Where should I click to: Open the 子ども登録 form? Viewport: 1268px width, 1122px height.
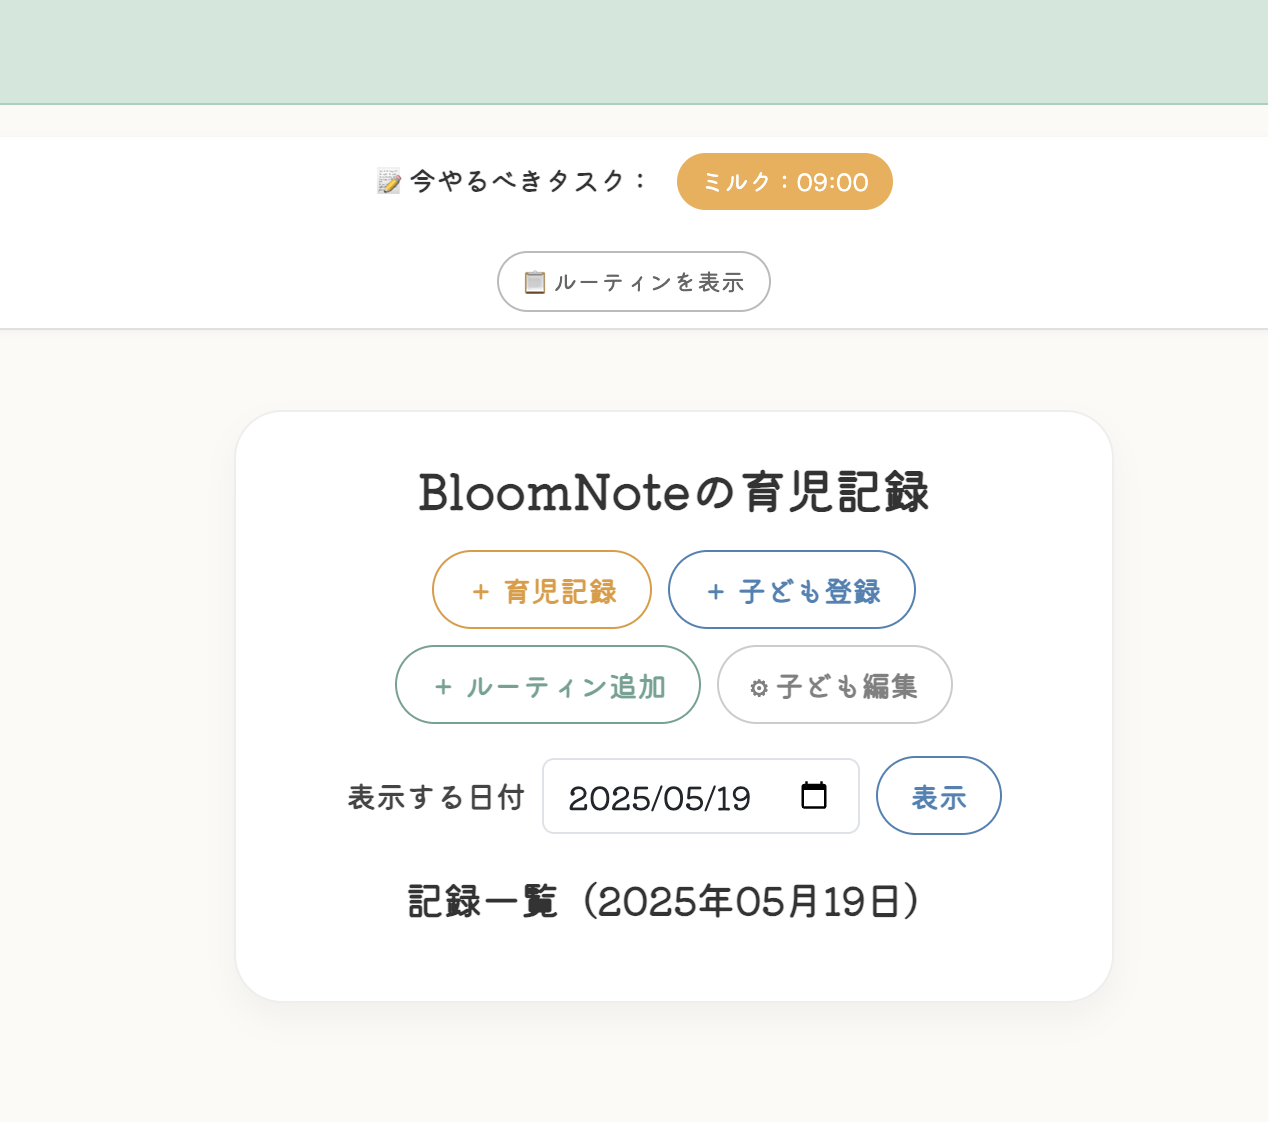[792, 590]
